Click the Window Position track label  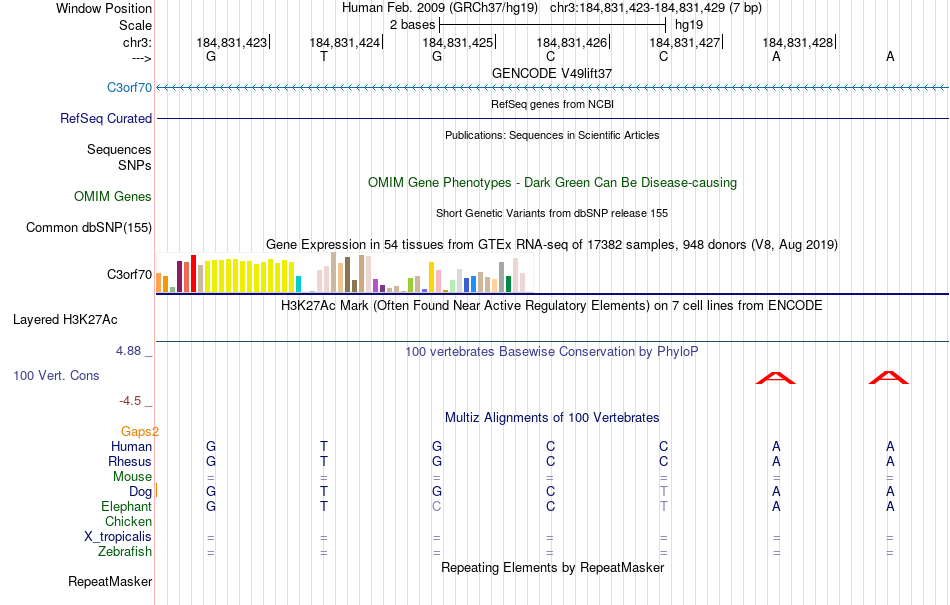pos(104,8)
